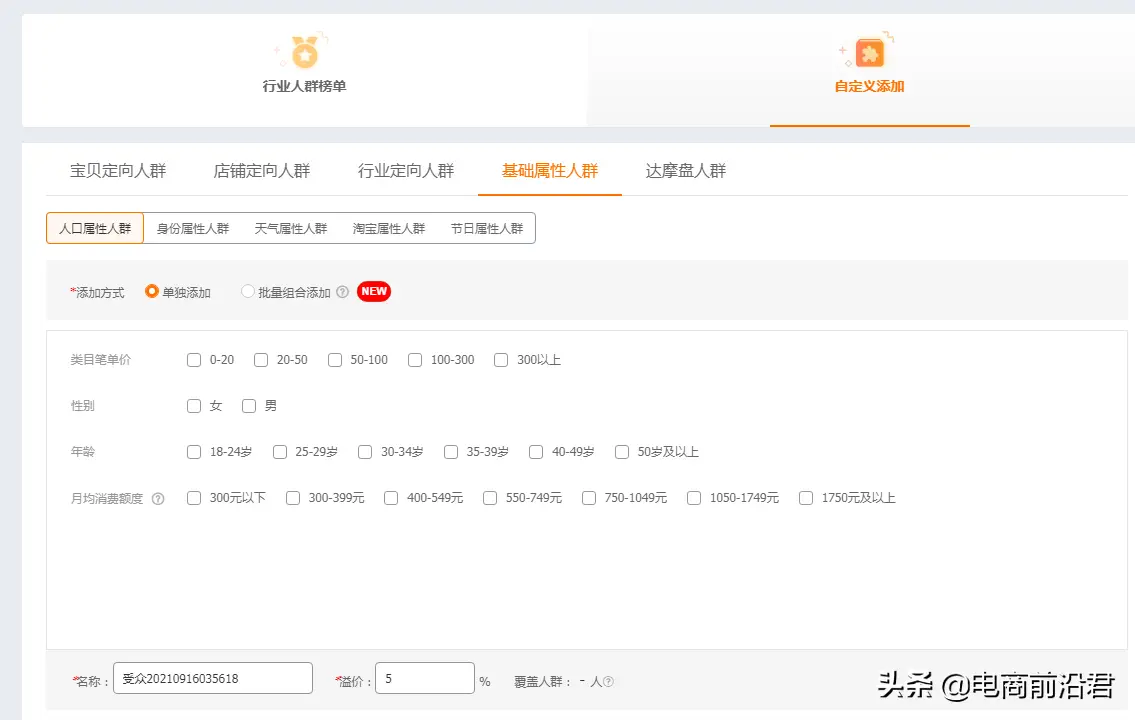This screenshot has width=1135, height=720.
Task: Check the 1750元及以上 spending checkbox
Action: point(806,497)
